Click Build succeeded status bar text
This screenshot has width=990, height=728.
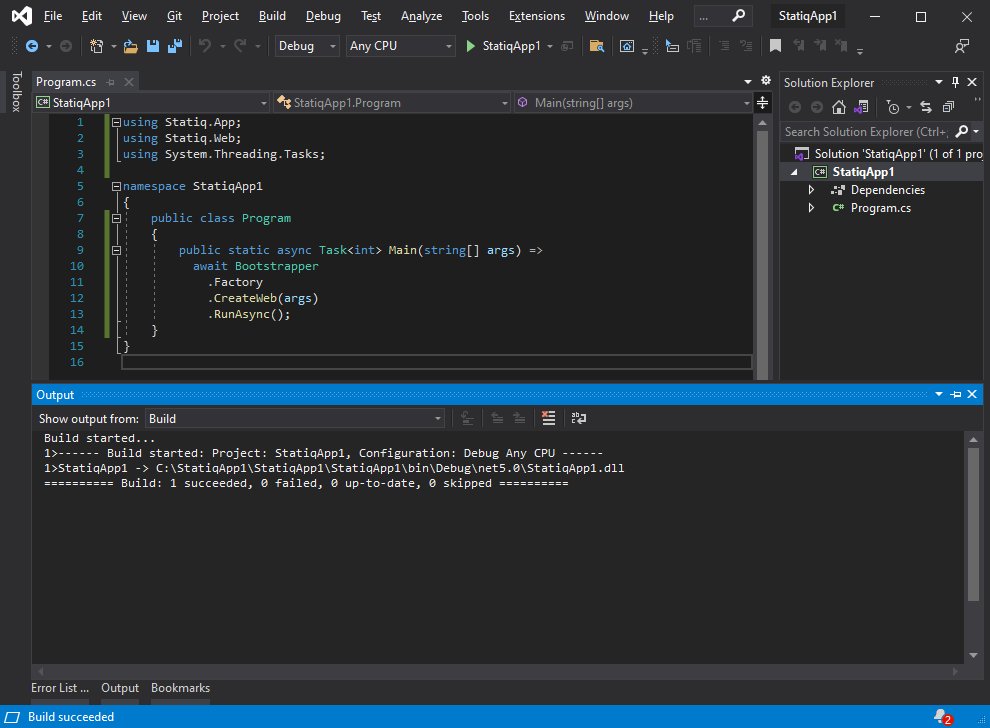71,717
